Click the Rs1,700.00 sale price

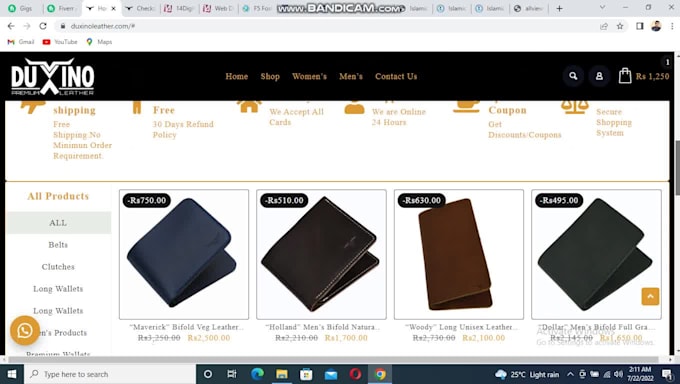tap(346, 338)
